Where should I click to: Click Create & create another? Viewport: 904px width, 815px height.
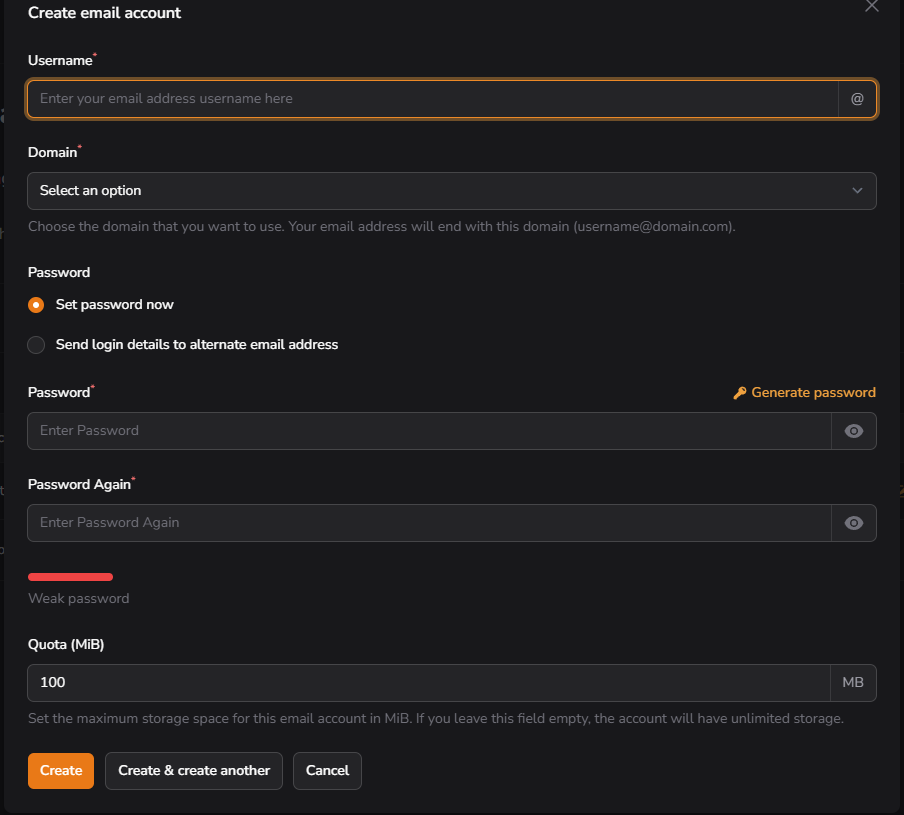(193, 770)
